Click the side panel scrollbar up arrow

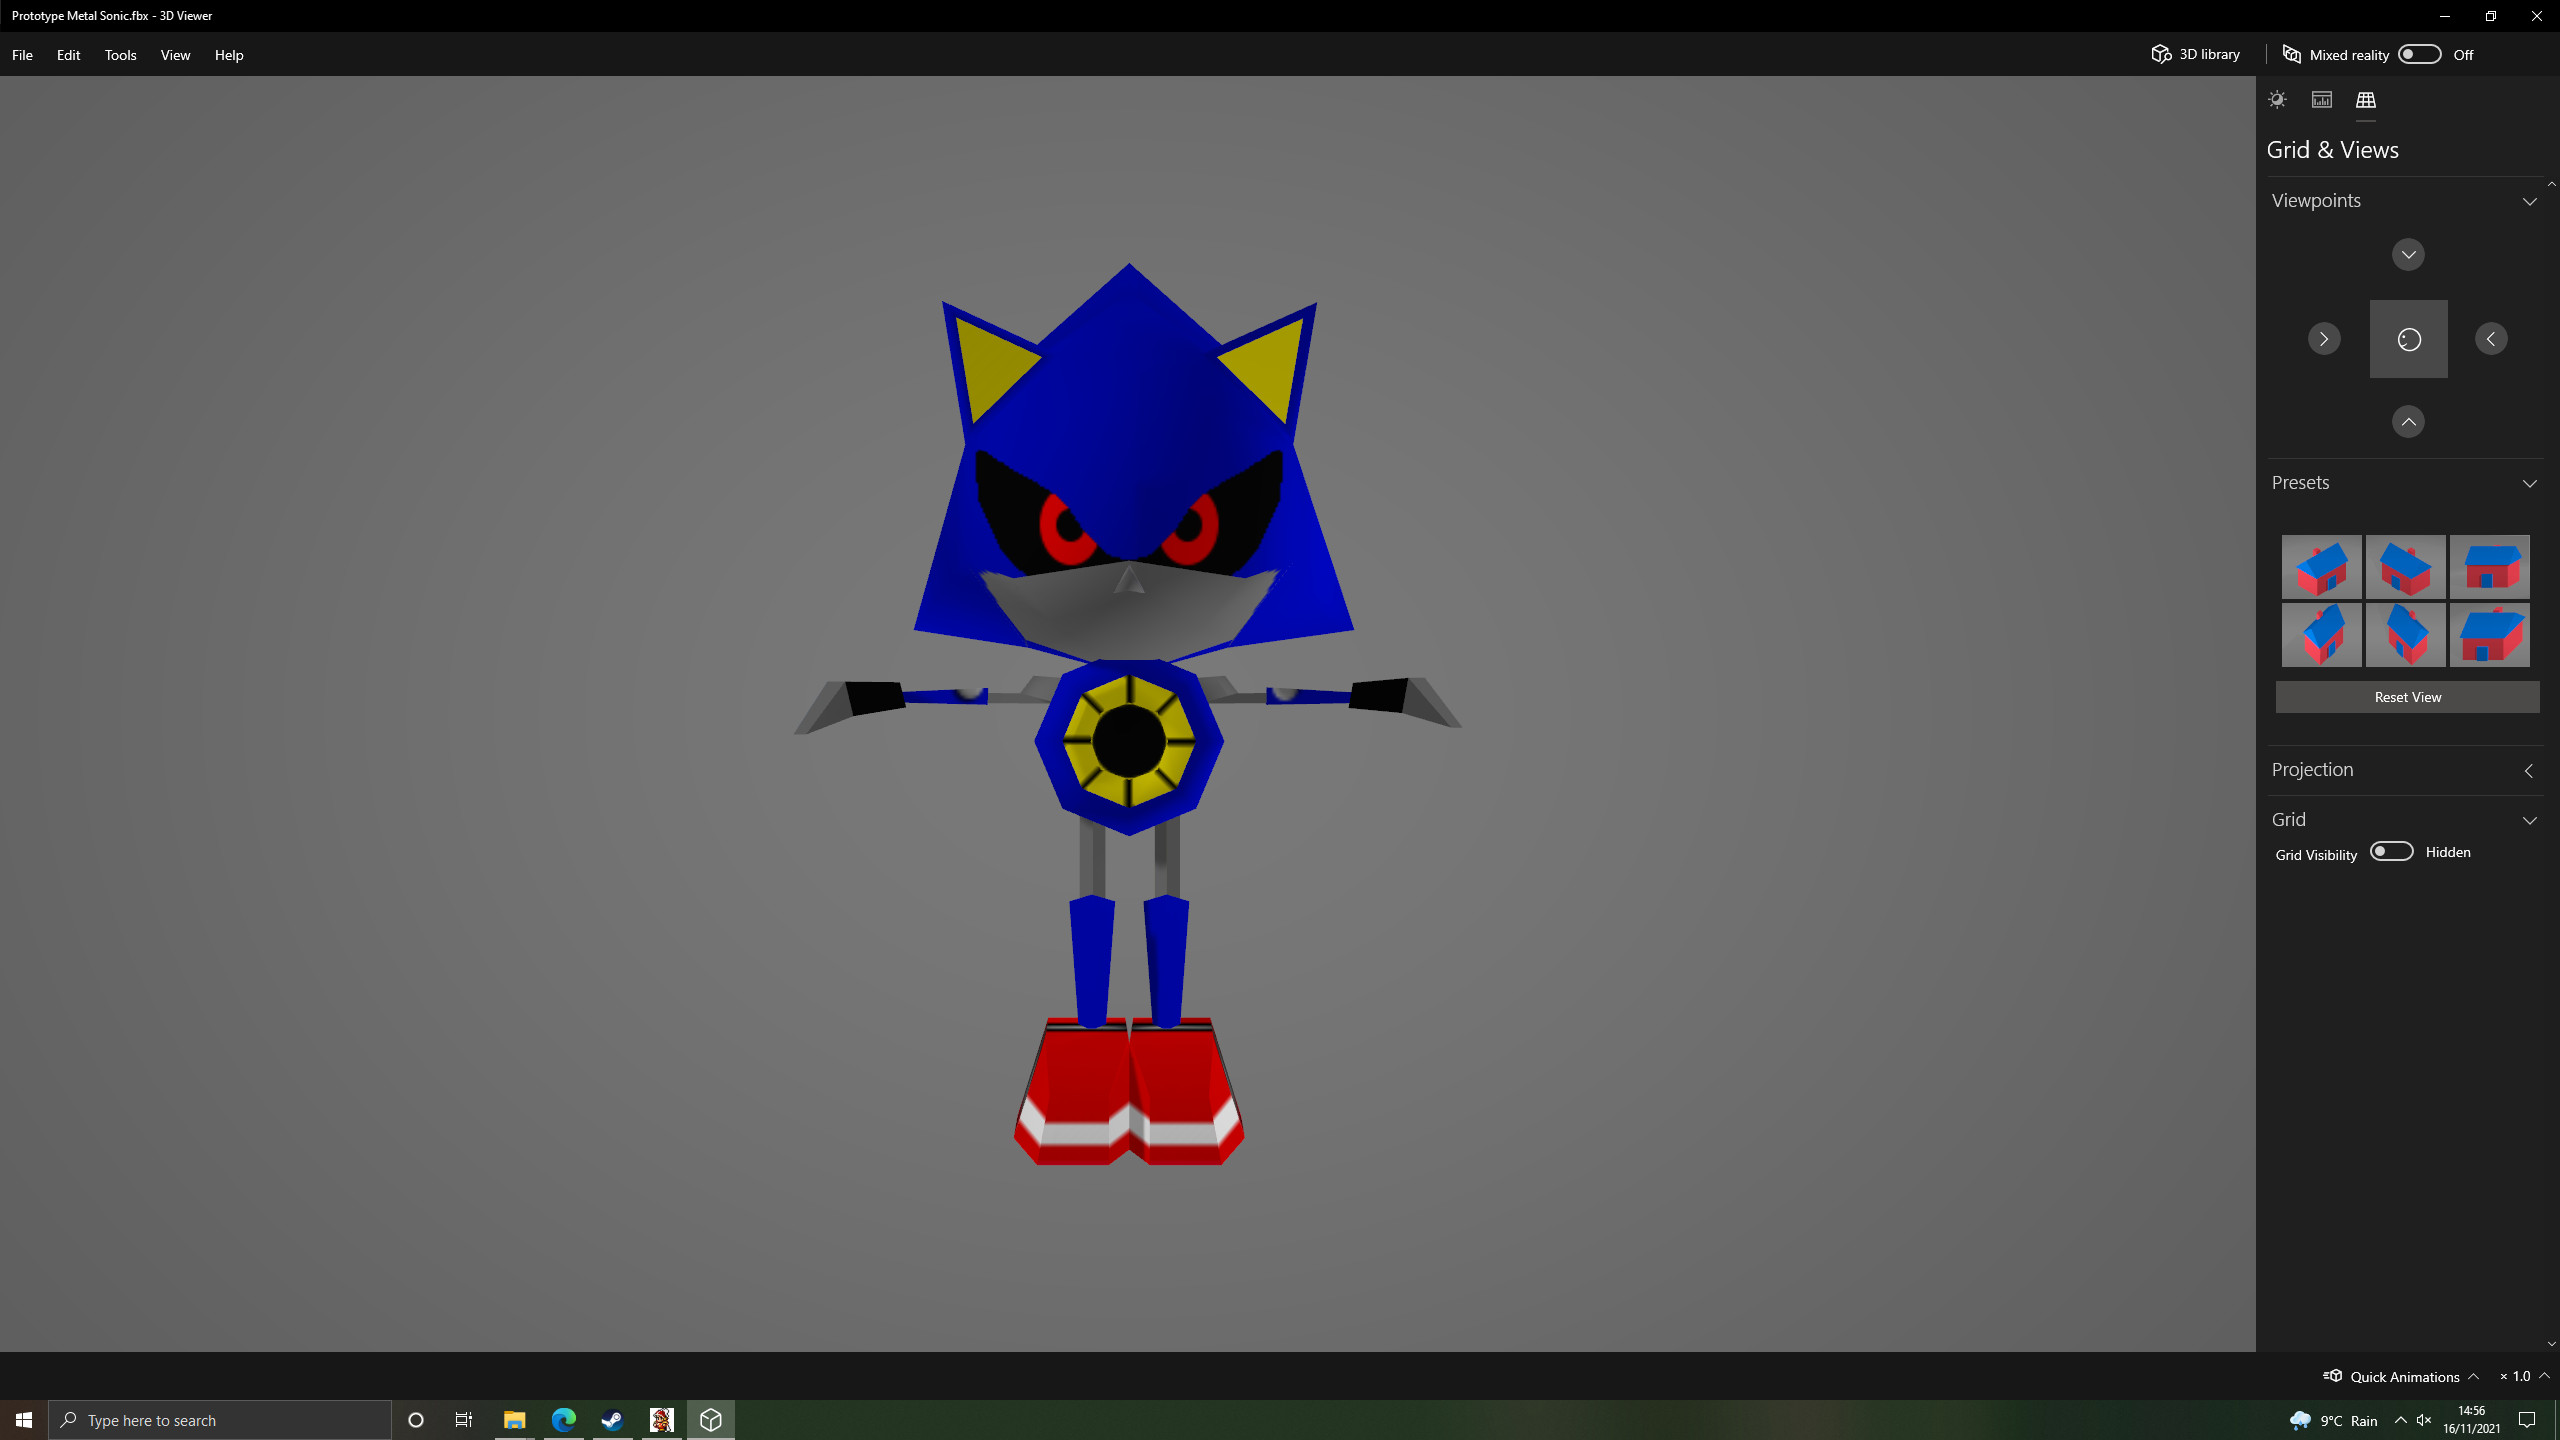(2552, 184)
